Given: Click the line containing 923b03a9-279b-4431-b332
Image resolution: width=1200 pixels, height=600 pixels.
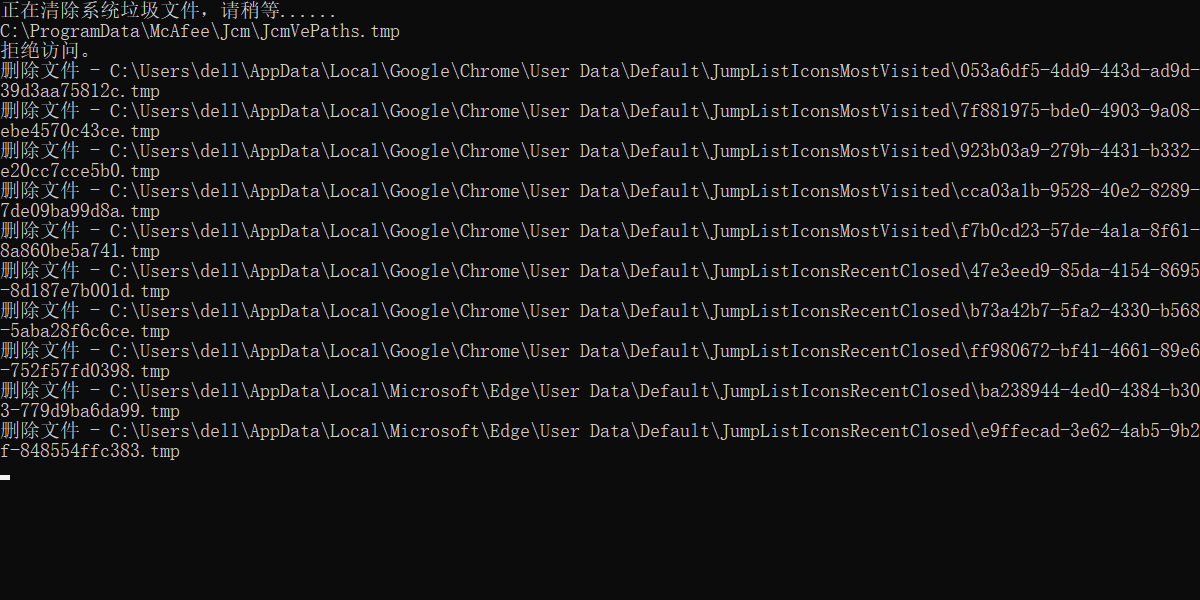Looking at the screenshot, I should pyautogui.click(x=600, y=151).
